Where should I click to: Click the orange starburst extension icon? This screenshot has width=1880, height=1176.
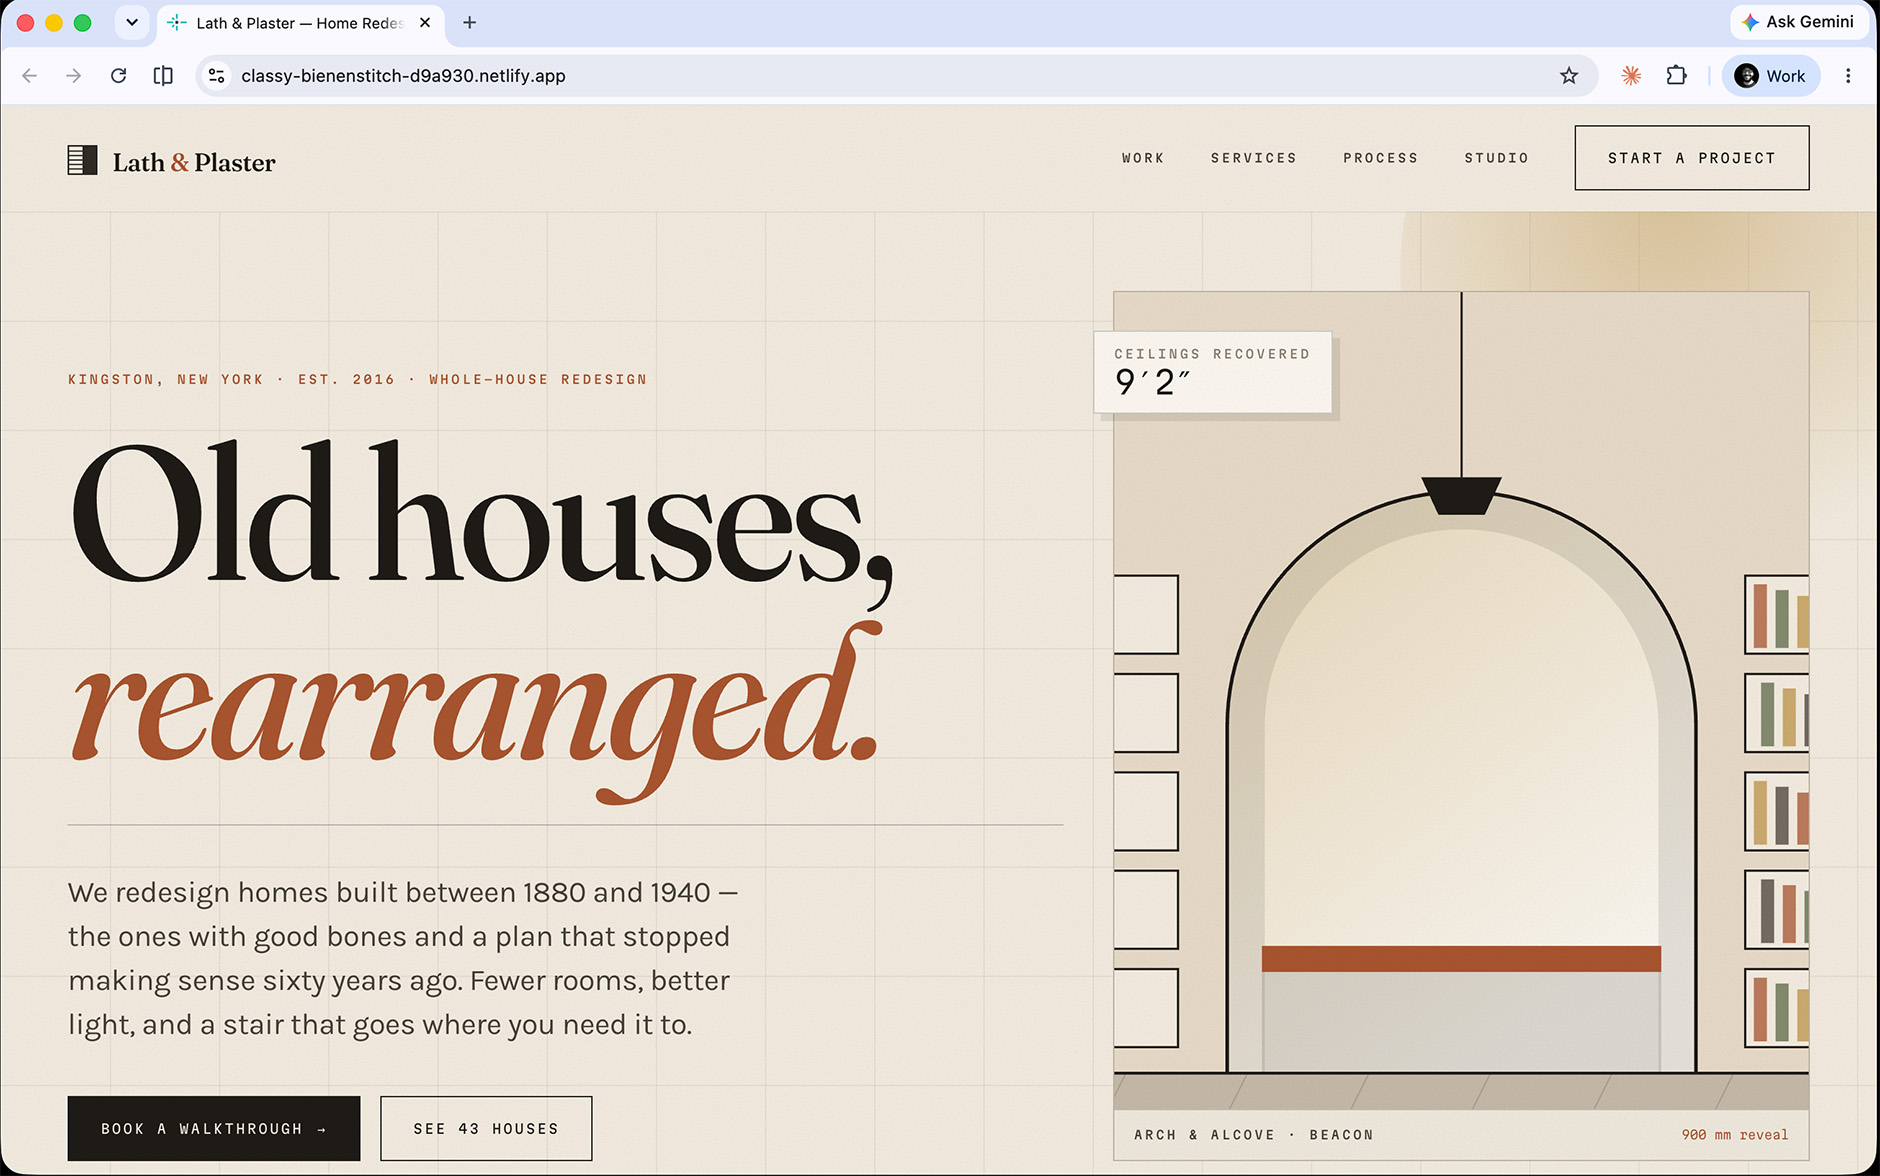(1631, 76)
